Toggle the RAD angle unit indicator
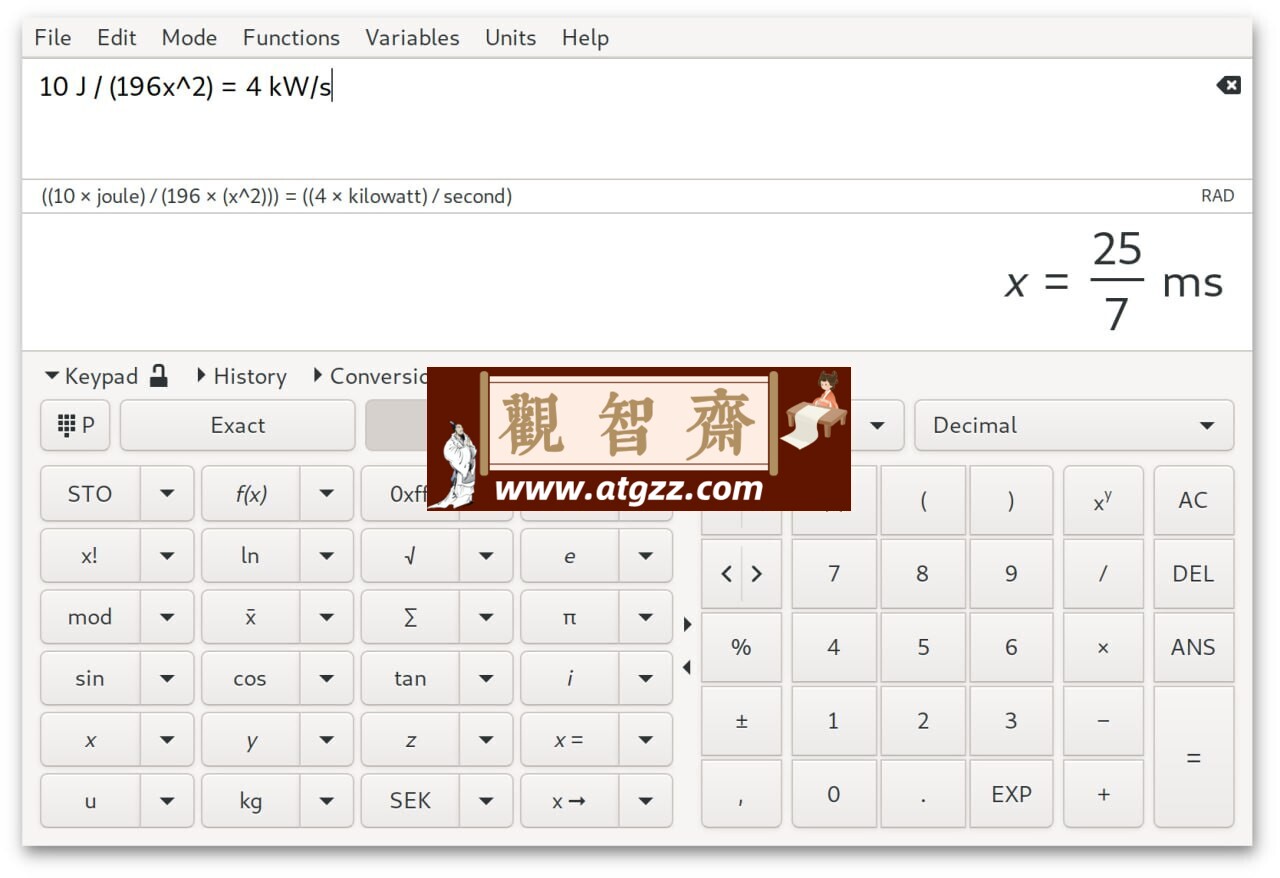The image size is (1280, 878). click(1217, 196)
